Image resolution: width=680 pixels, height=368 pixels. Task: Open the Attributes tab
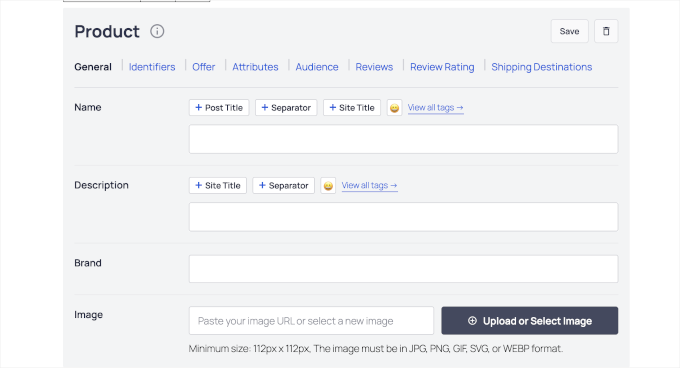click(x=255, y=67)
